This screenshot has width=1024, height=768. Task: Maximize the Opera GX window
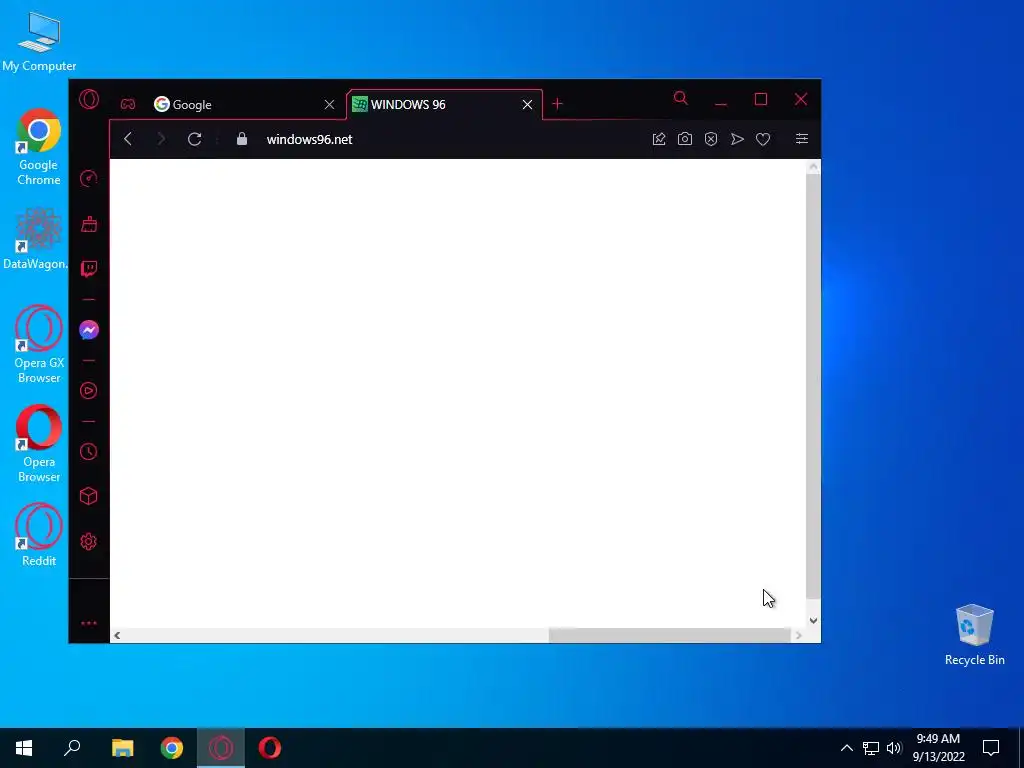pyautogui.click(x=761, y=99)
